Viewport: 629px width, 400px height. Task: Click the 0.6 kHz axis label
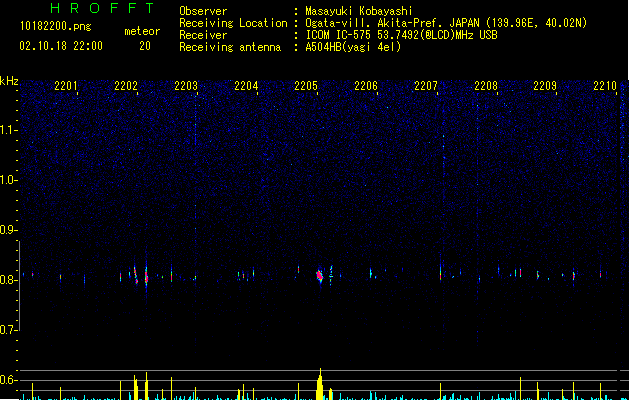9,380
